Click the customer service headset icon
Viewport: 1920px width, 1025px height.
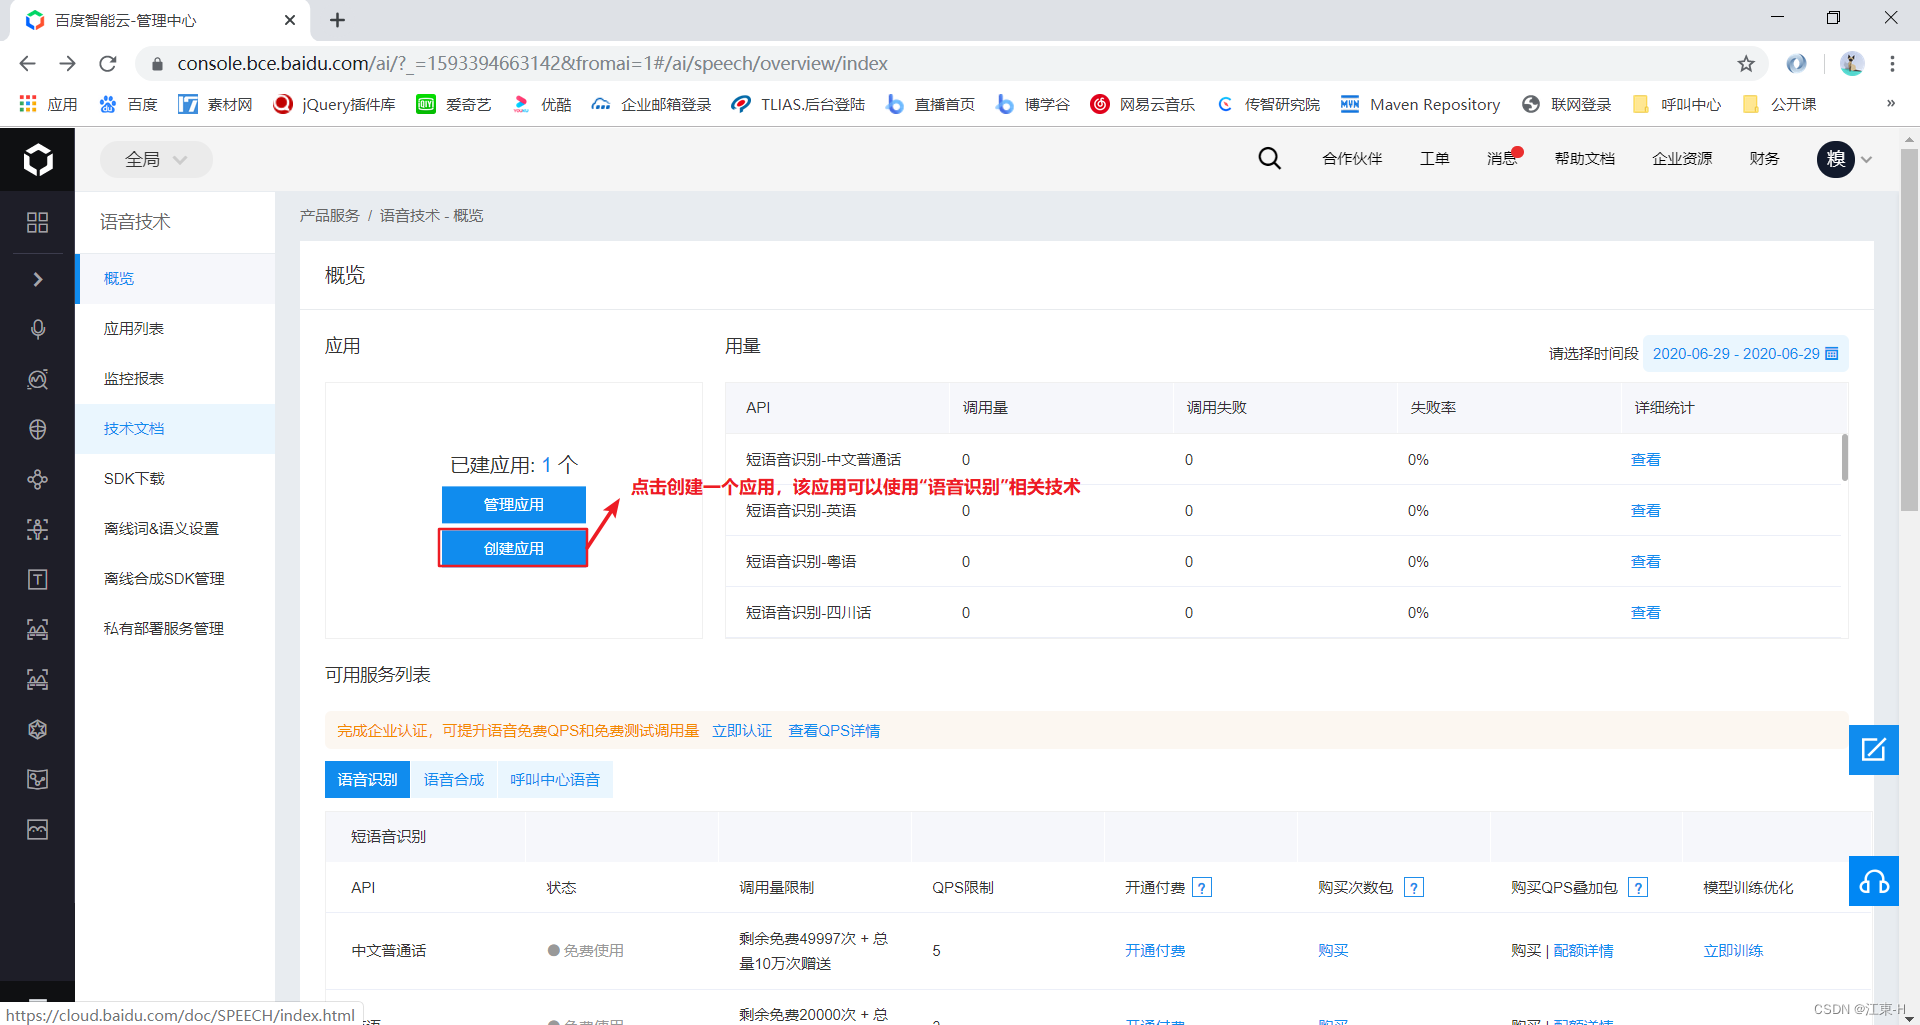click(x=1873, y=881)
